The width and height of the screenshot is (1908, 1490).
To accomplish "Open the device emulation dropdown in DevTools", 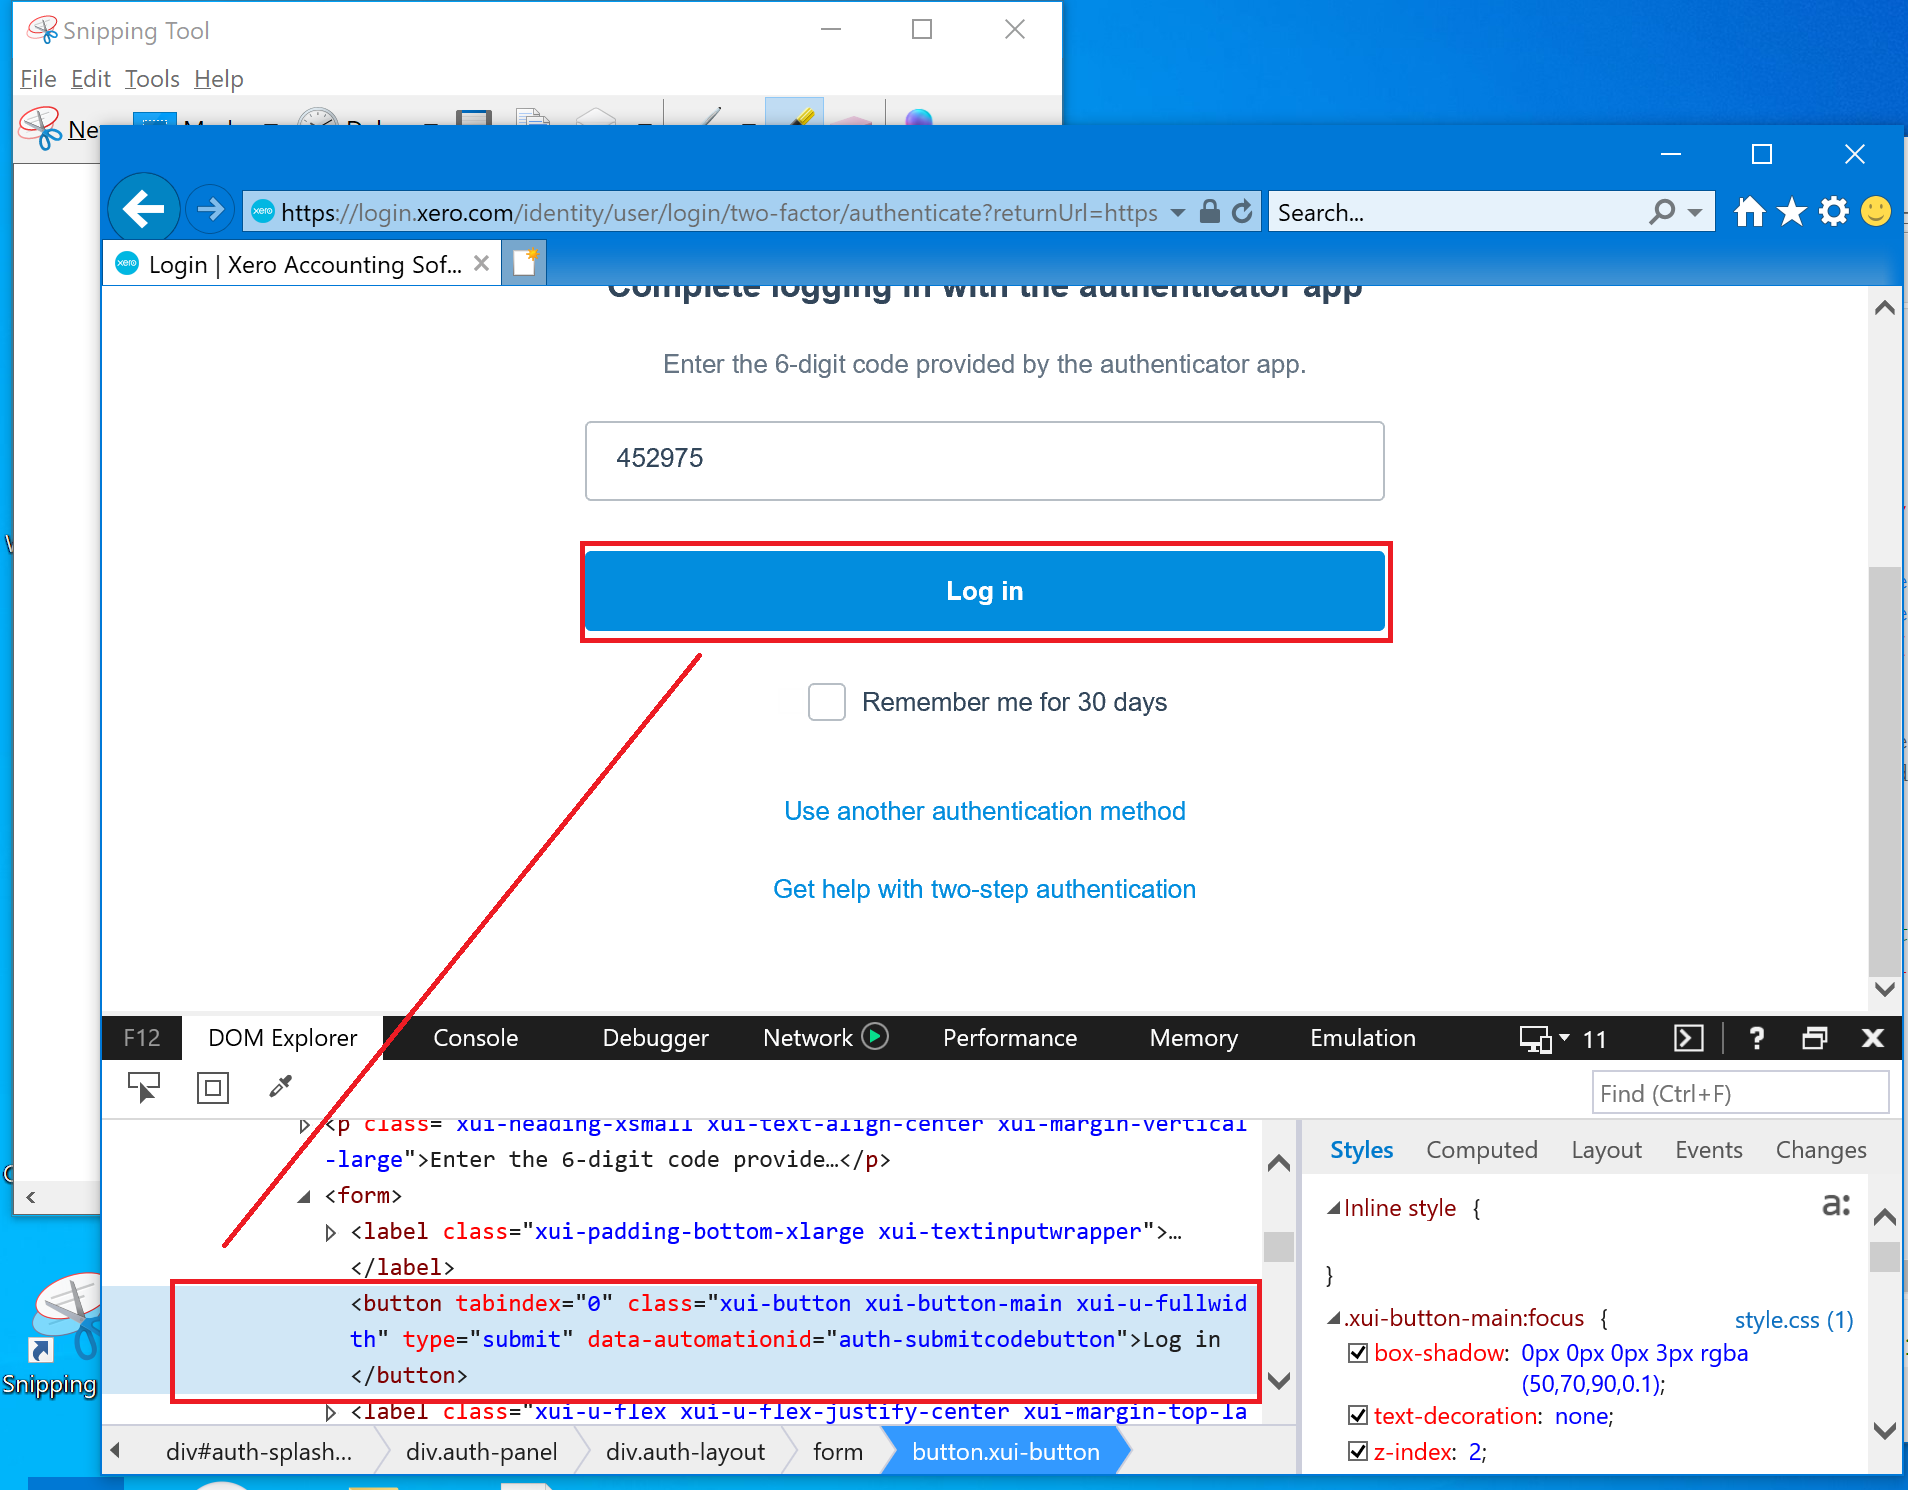I will pos(1564,1038).
